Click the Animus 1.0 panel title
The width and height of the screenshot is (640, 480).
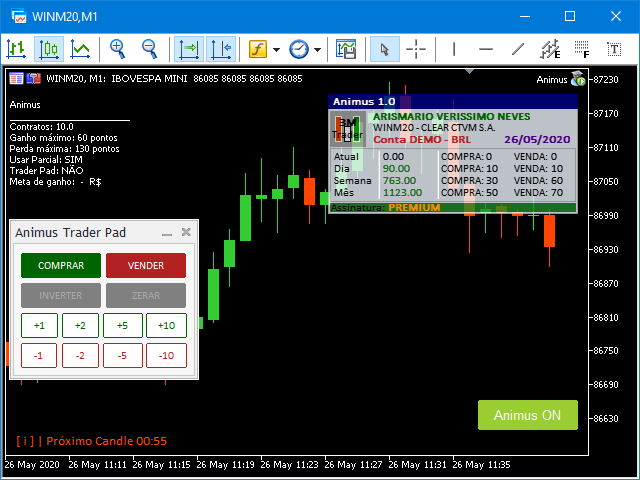point(364,101)
